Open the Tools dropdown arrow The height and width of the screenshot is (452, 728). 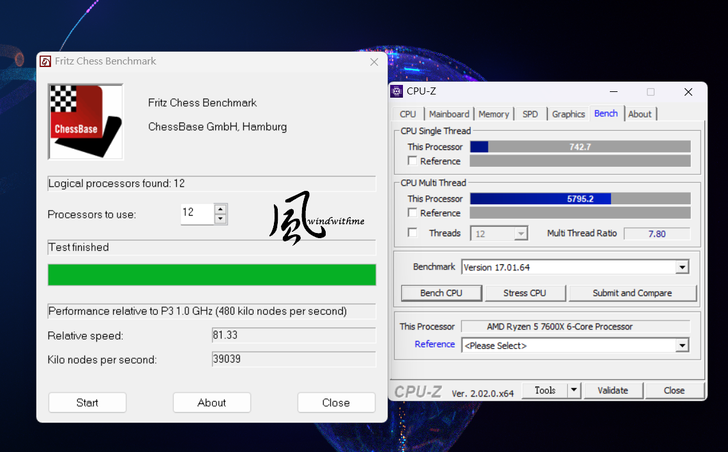point(573,390)
